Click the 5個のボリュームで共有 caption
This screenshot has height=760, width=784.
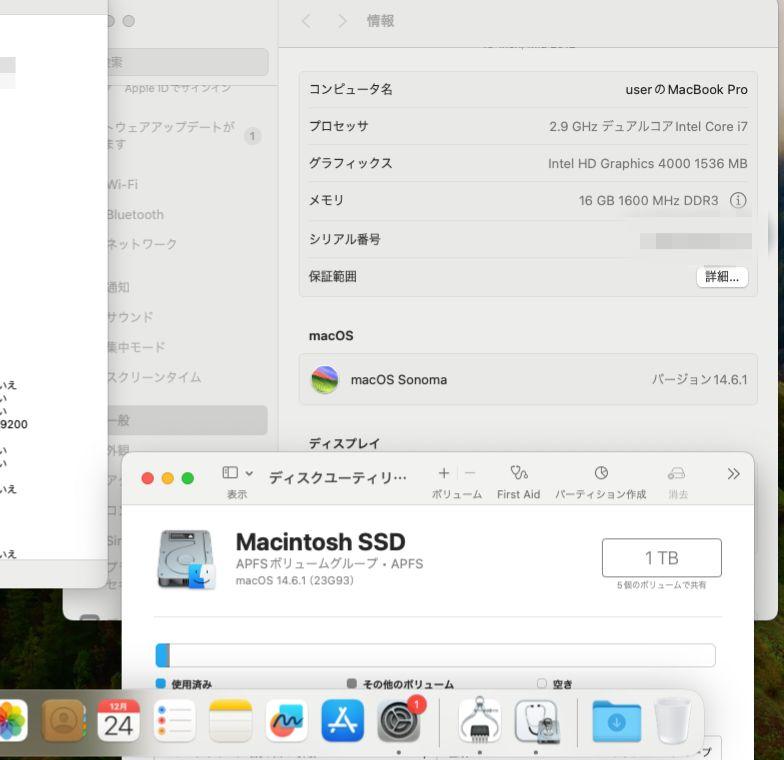[662, 585]
